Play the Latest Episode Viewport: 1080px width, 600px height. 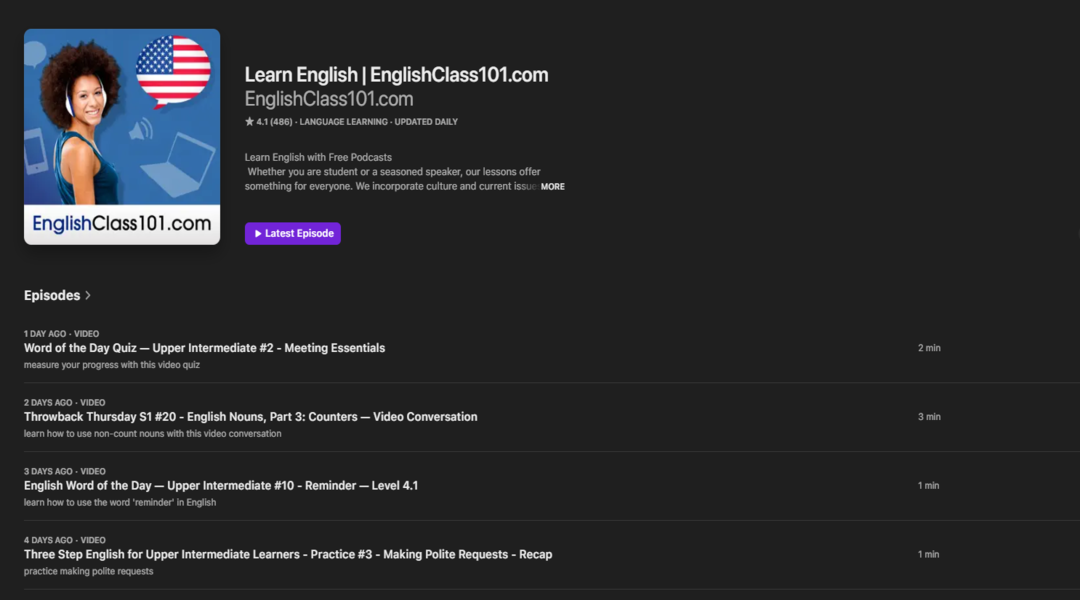pos(293,234)
